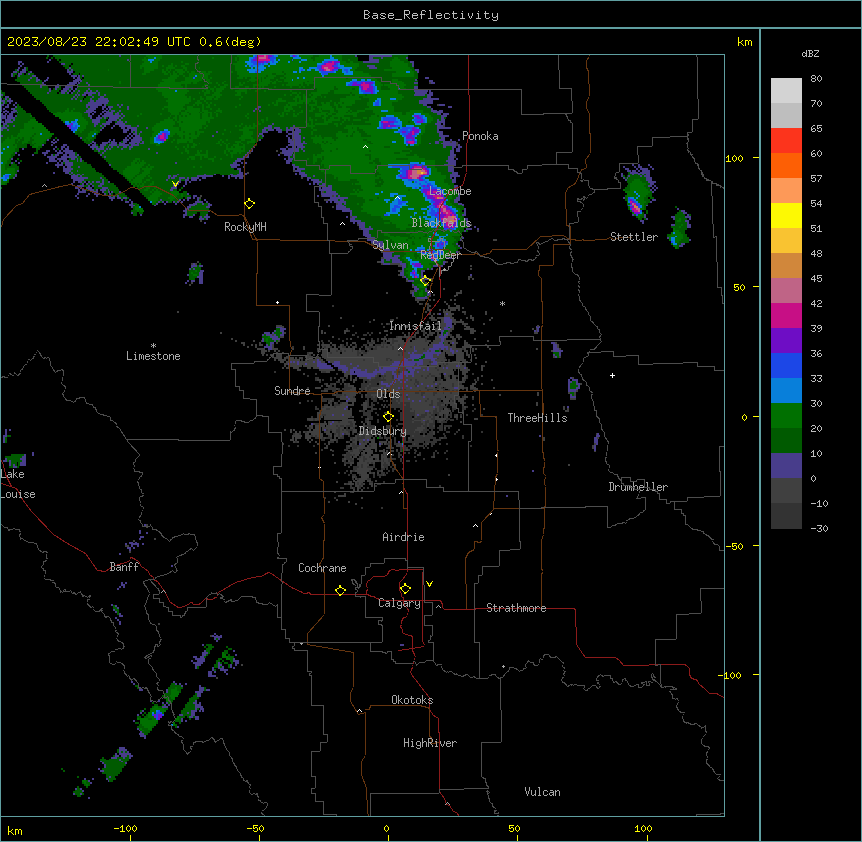
Task: Click the Blackfalds label on the map
Action: click(441, 223)
